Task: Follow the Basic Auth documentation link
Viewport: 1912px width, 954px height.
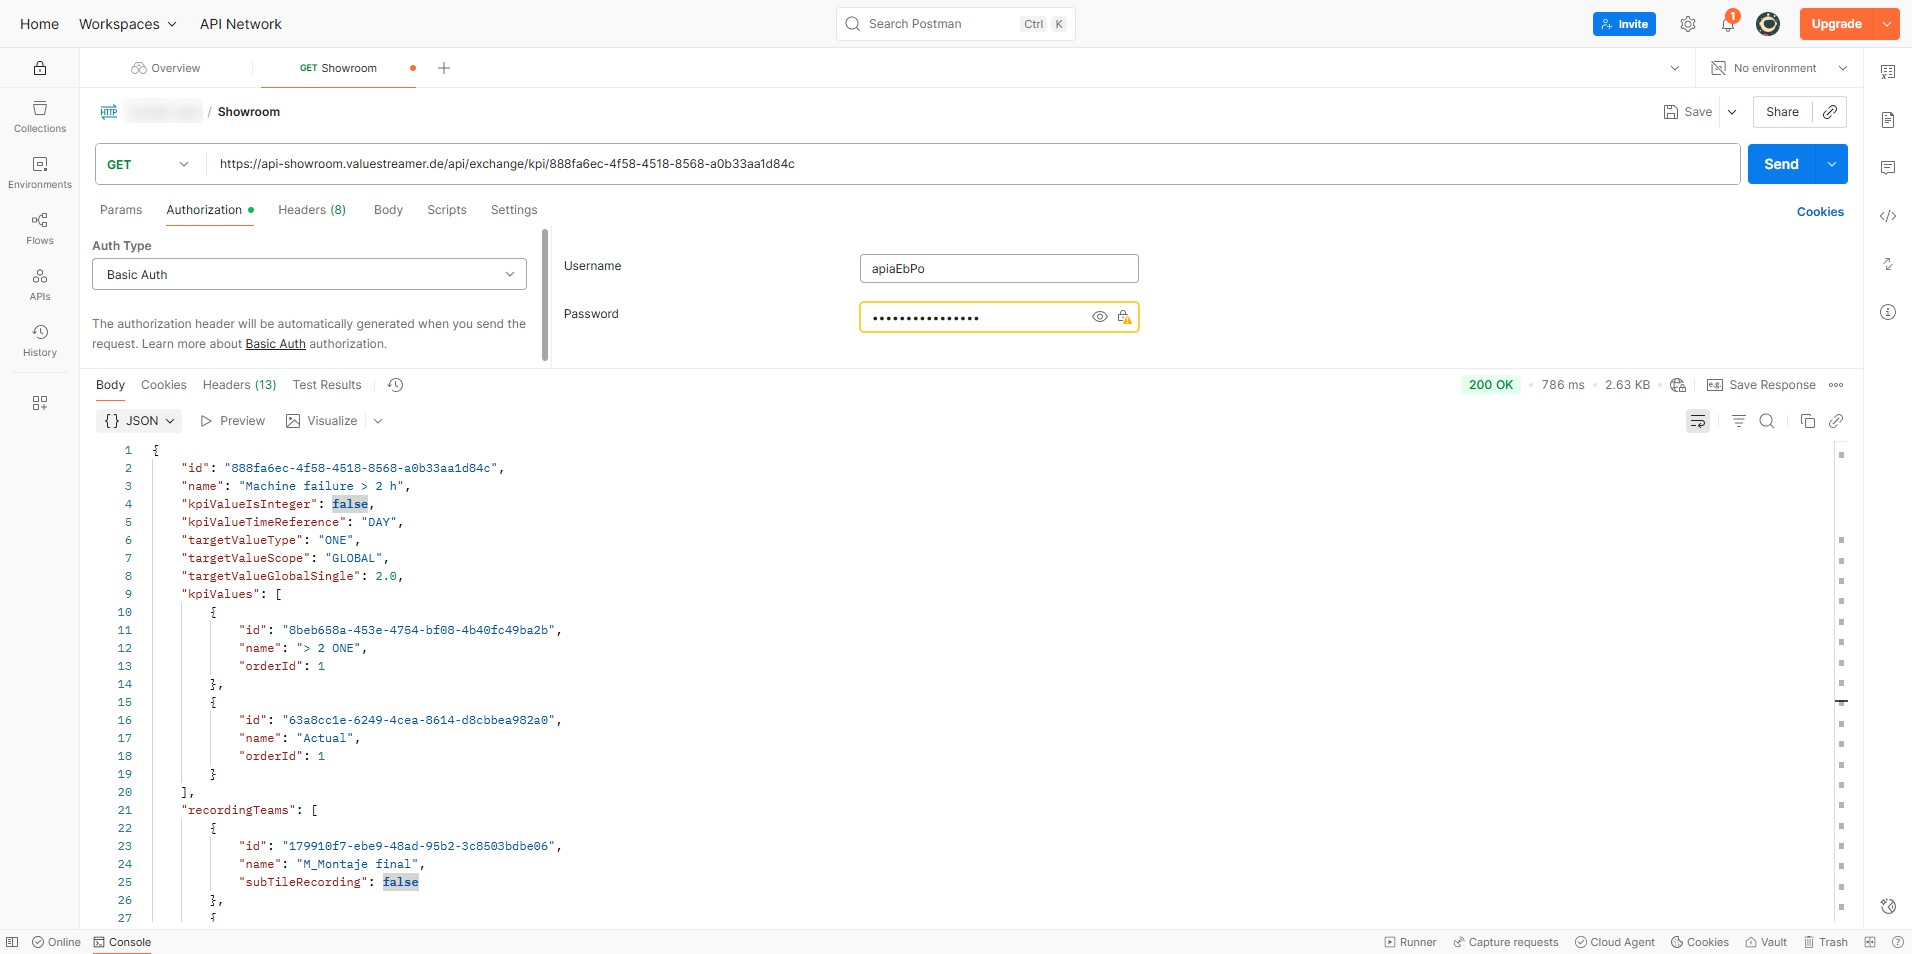Action: point(276,344)
